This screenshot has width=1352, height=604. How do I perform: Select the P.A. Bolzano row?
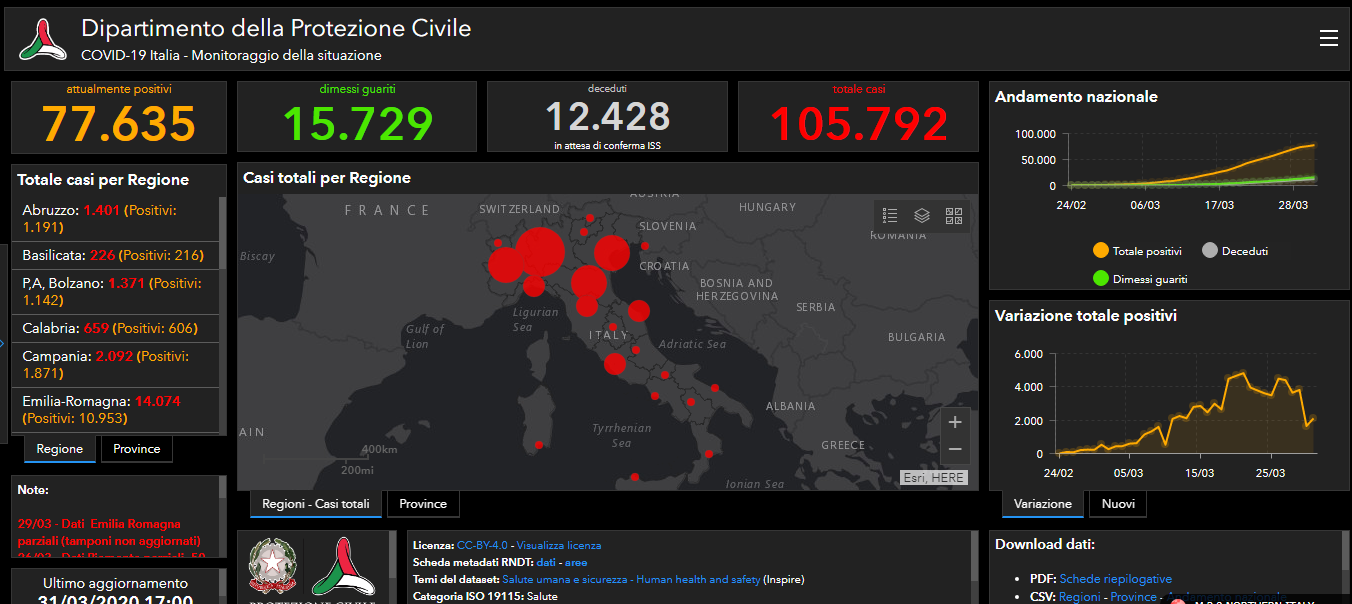coord(115,291)
